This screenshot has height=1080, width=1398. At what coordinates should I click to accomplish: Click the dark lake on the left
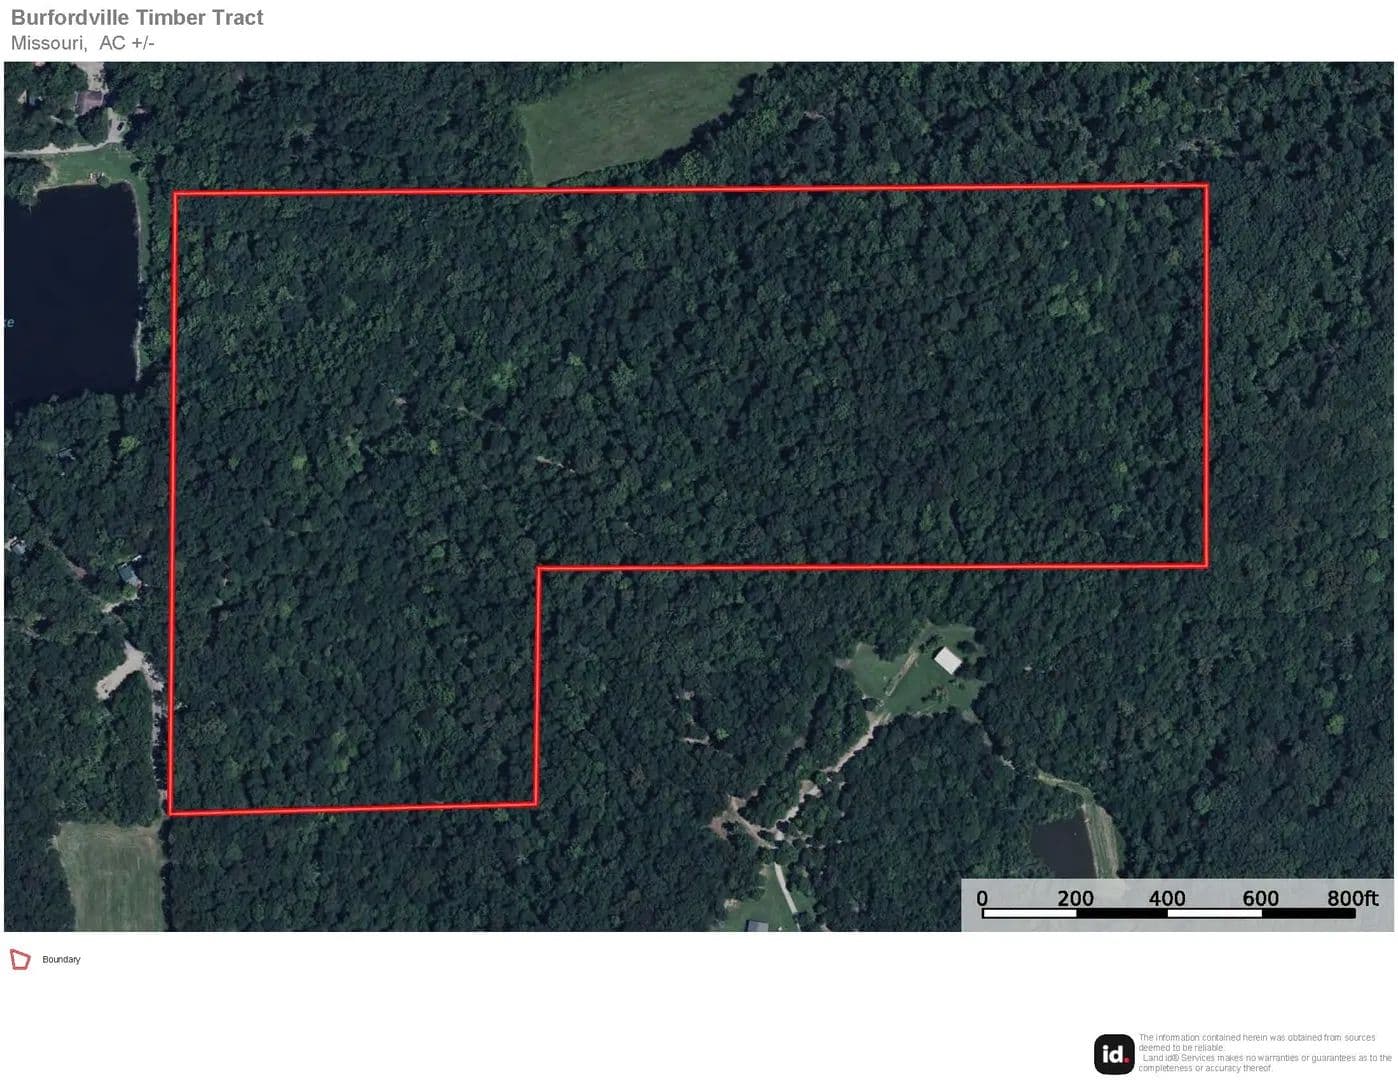coord(70,292)
